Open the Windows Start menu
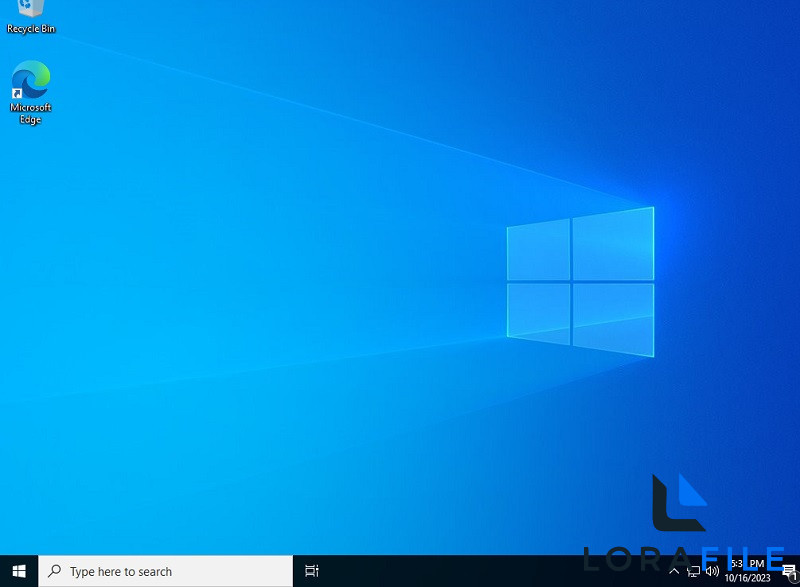The height and width of the screenshot is (587, 800). click(x=19, y=571)
